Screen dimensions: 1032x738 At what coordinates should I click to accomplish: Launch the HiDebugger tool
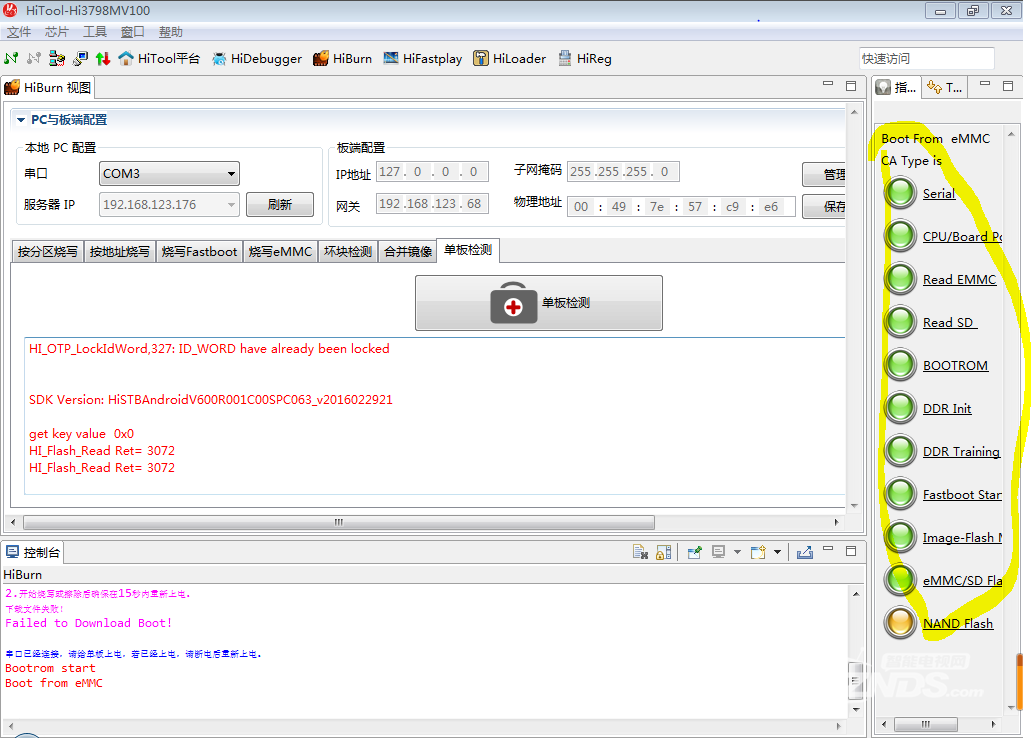click(257, 59)
